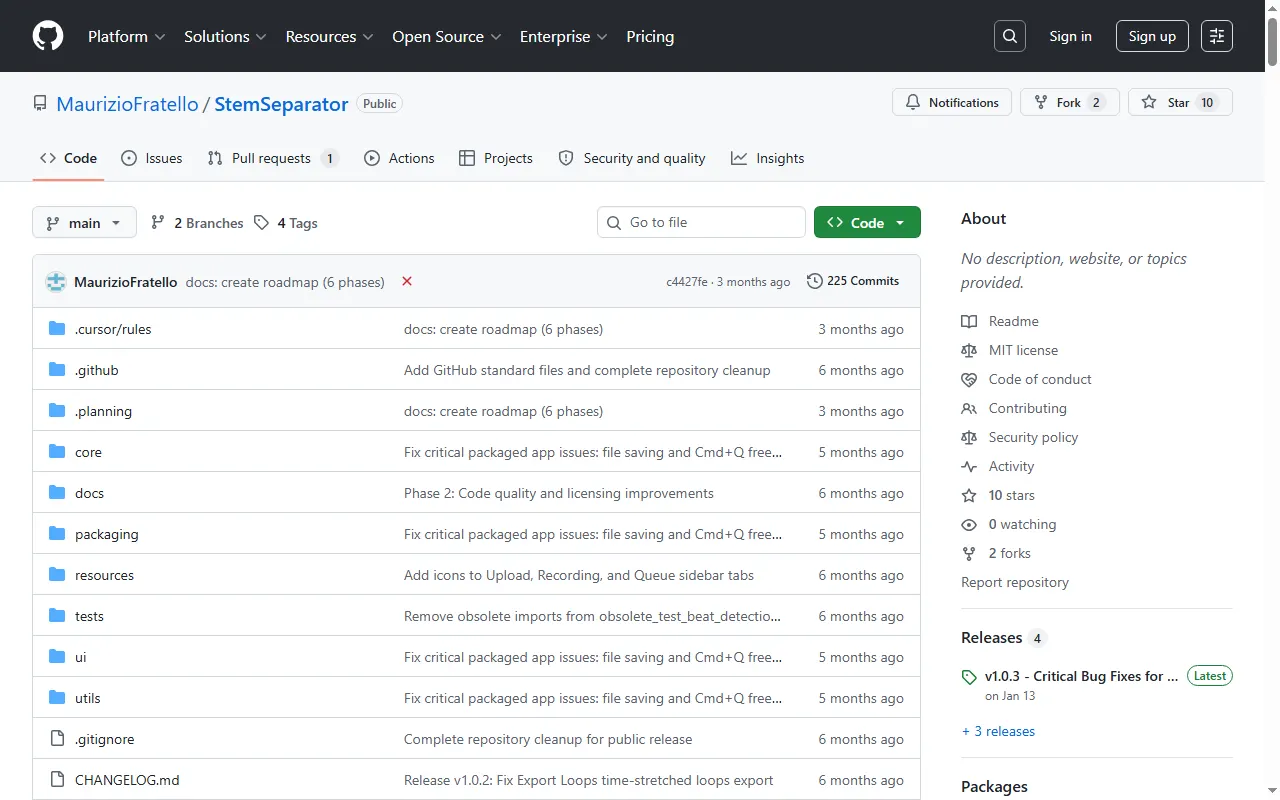Open the tests folder
1280x800 pixels.
pos(89,616)
